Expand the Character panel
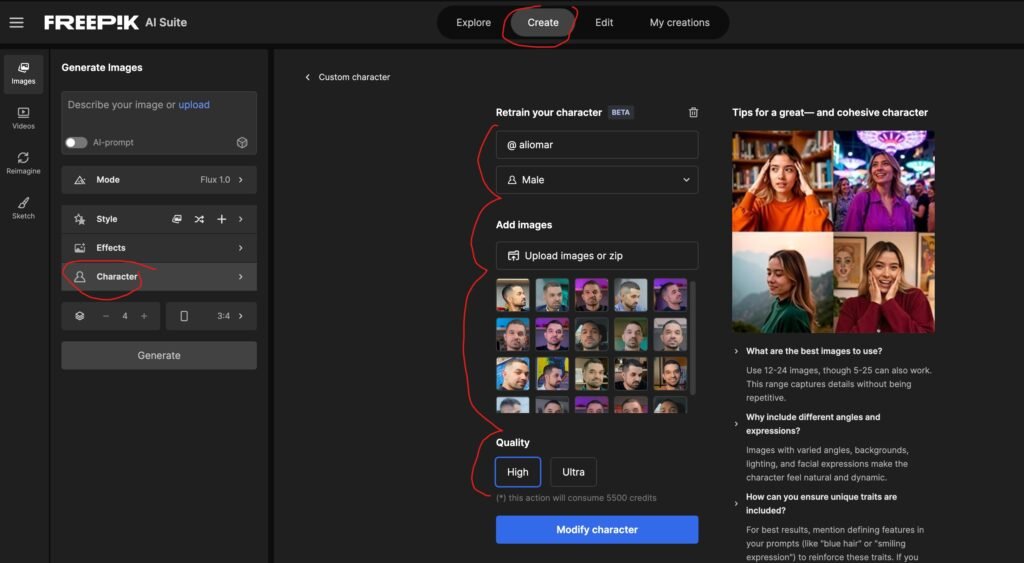The width and height of the screenshot is (1024, 563). (x=159, y=277)
